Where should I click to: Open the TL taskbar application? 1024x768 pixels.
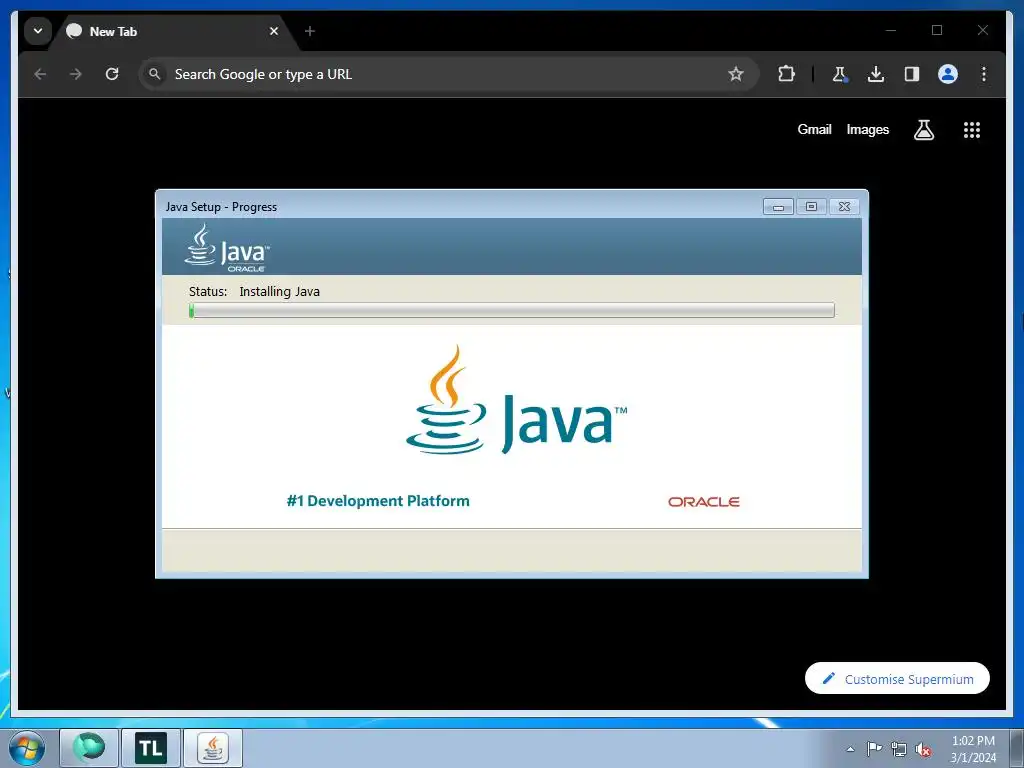pyautogui.click(x=151, y=748)
